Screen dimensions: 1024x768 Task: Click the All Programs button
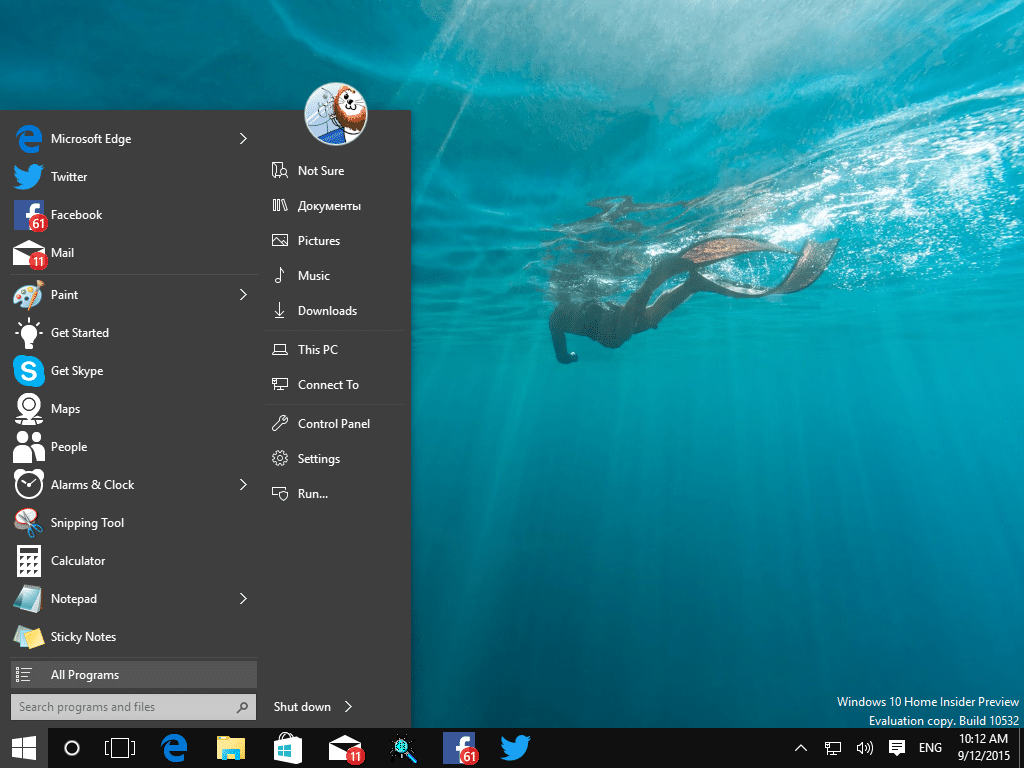tap(134, 675)
